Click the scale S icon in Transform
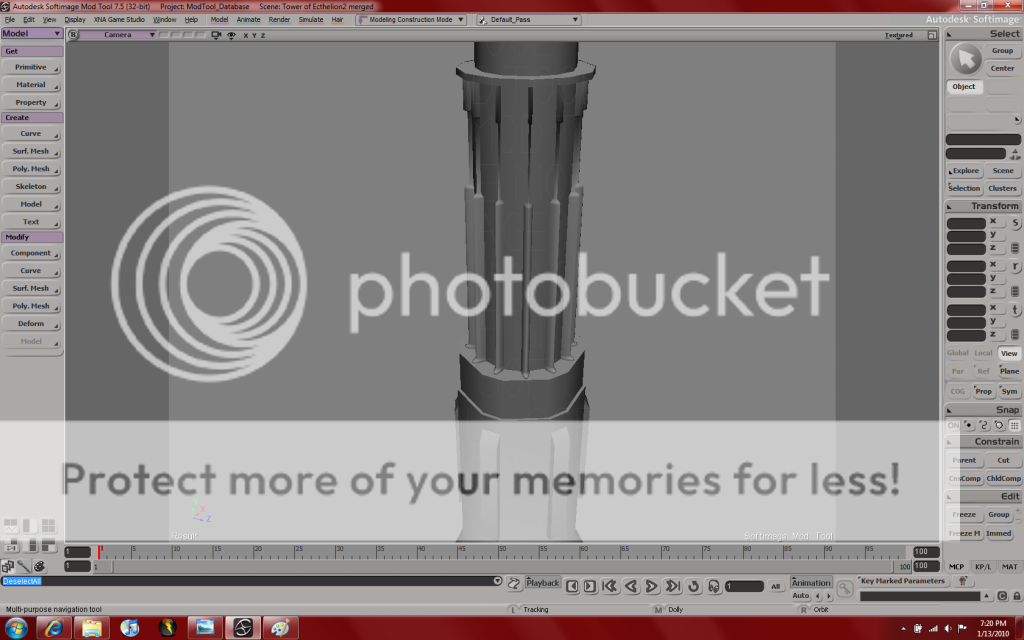 [x=1015, y=223]
